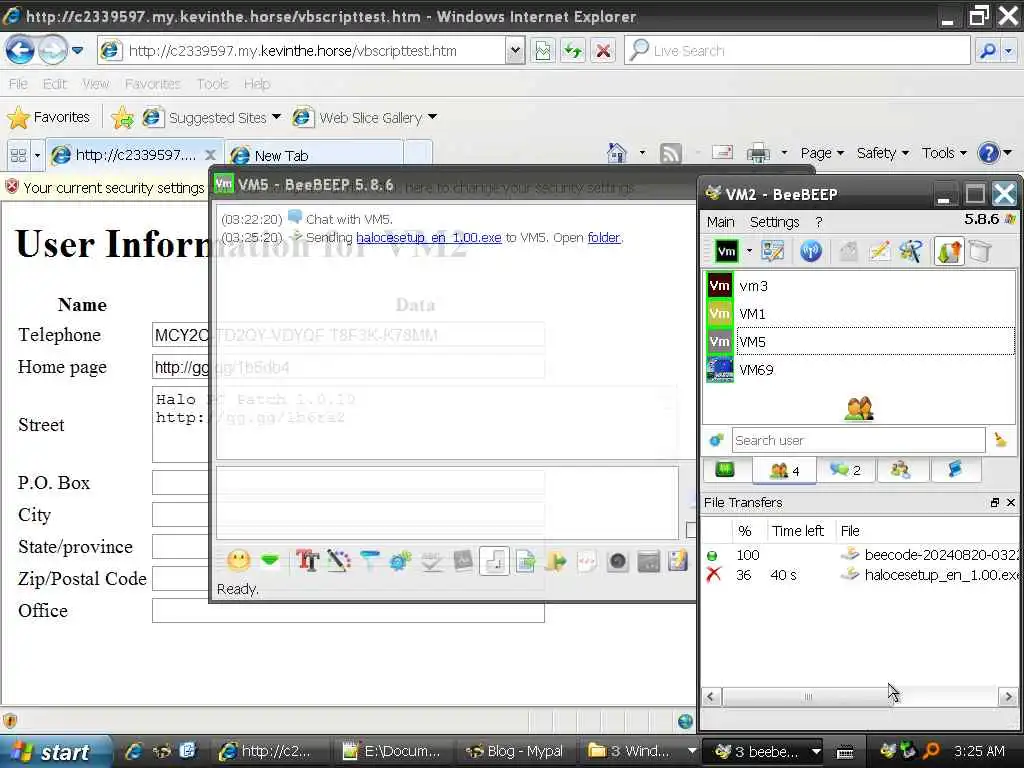
Task: Click the edit profile card icon
Action: tap(773, 251)
